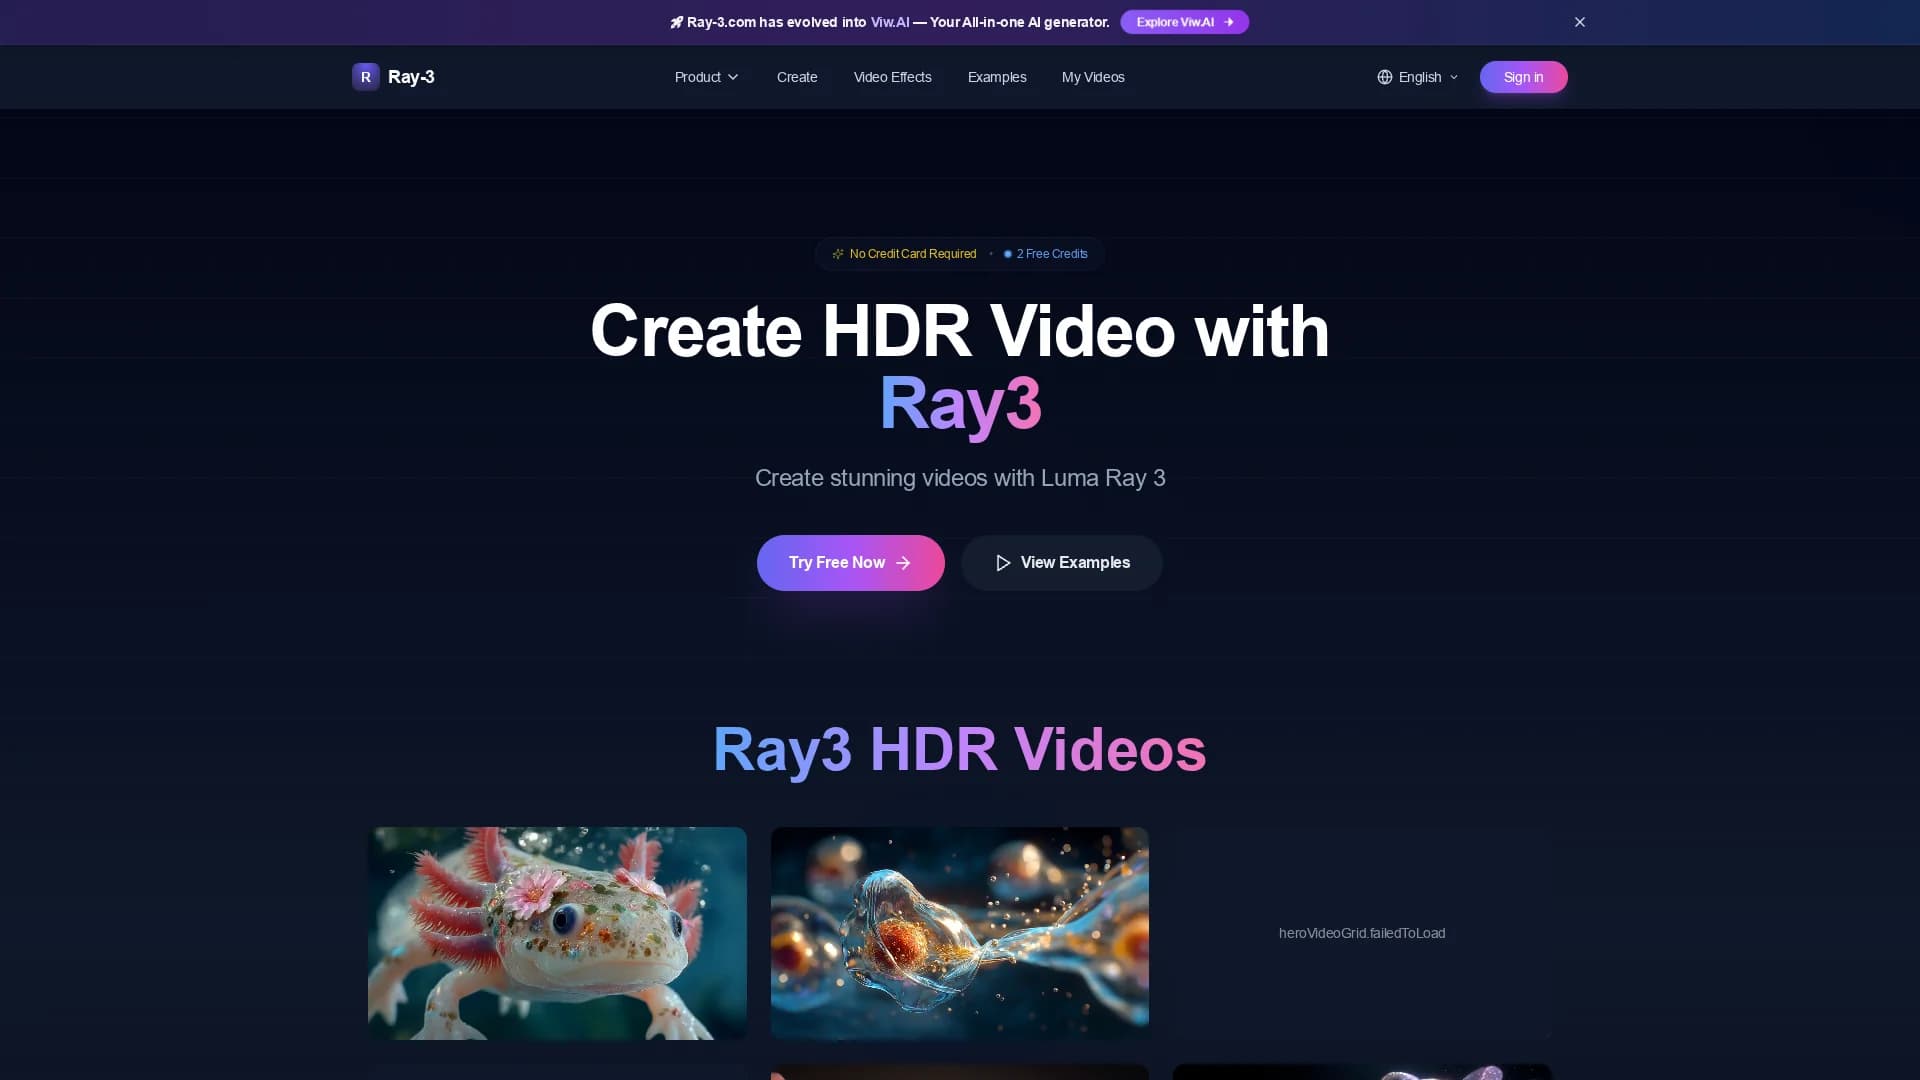Click the No Credit Card Required text

[913, 254]
